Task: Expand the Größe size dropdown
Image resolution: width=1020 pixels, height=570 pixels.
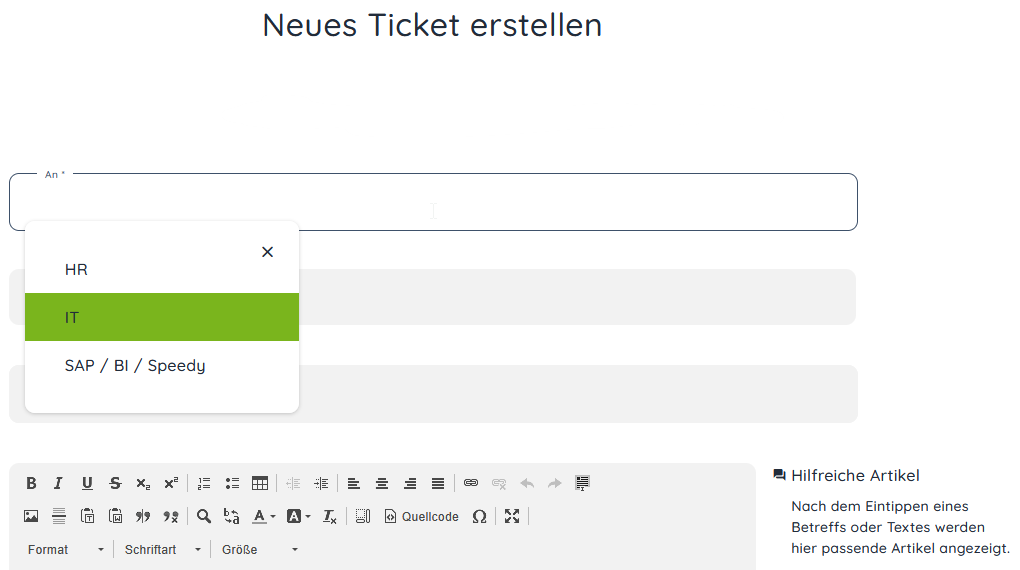Action: coord(260,549)
